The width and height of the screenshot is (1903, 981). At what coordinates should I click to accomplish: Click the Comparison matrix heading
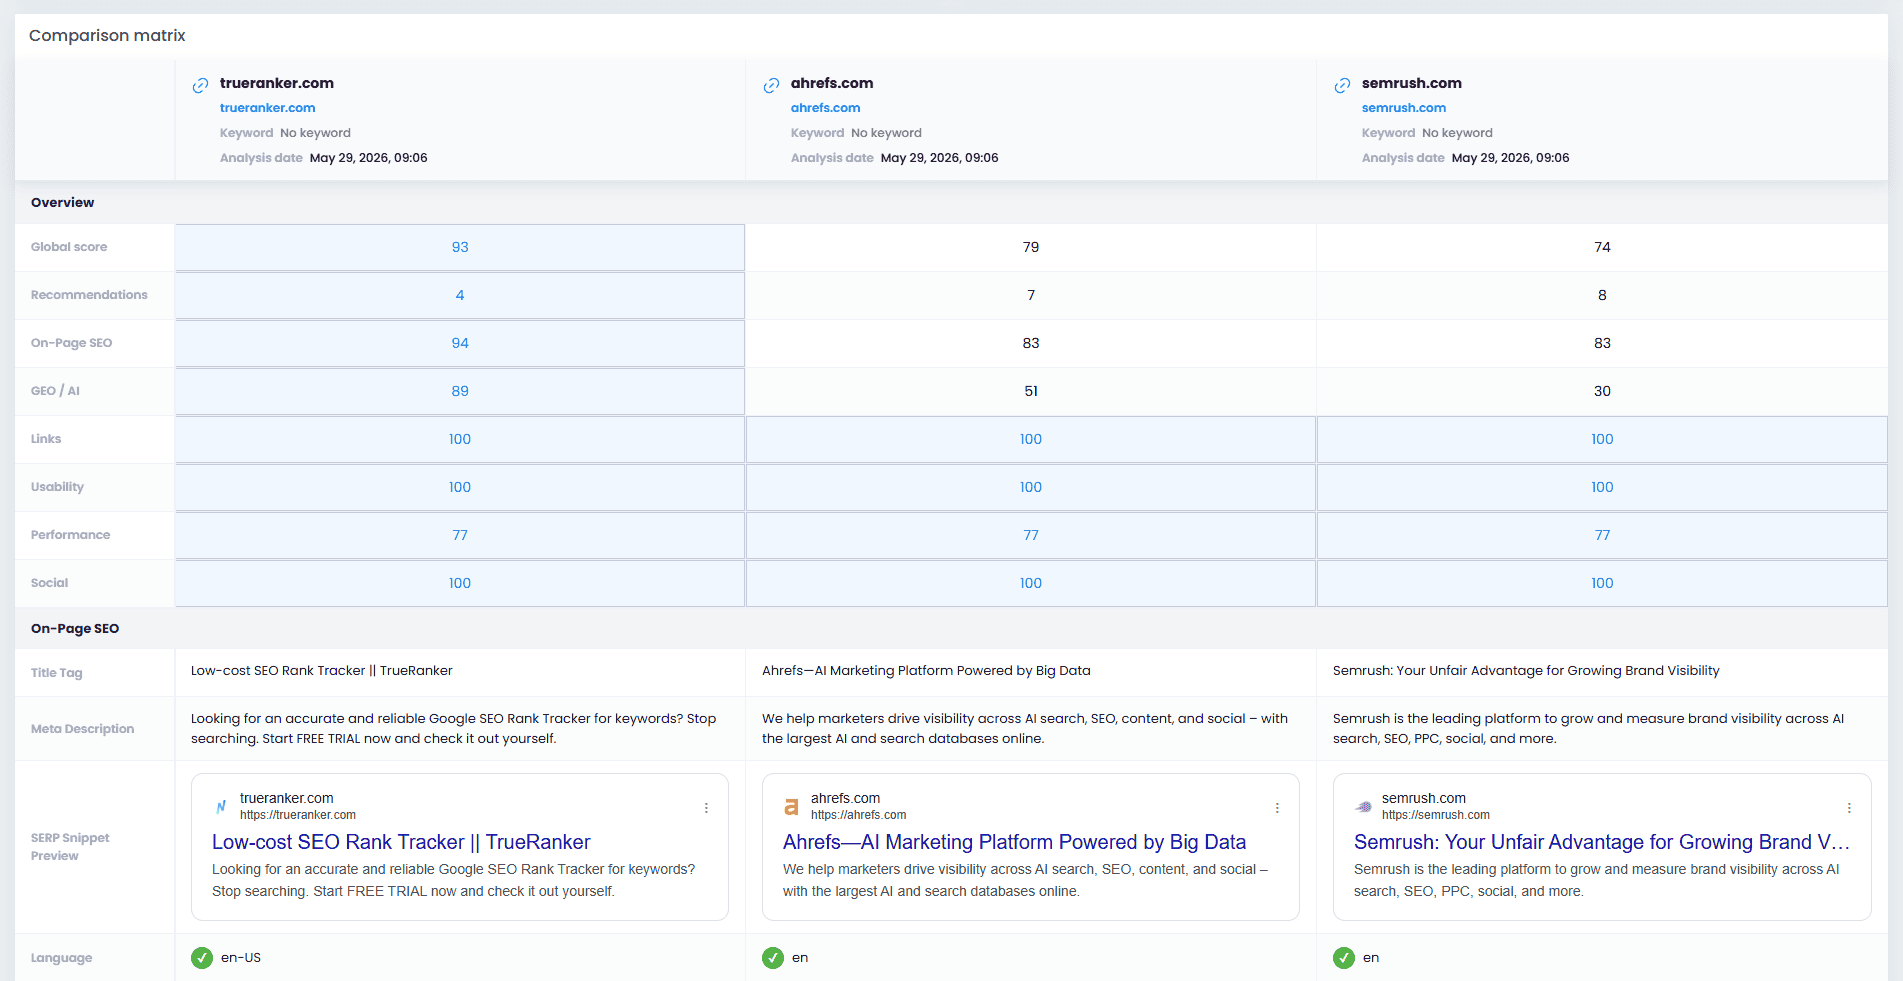[107, 36]
